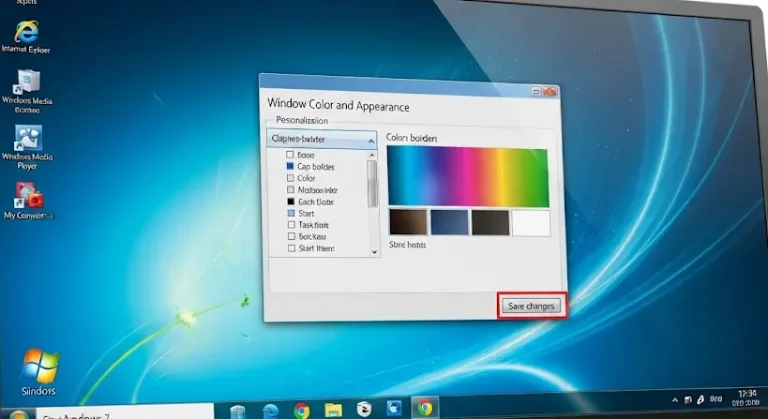Toggle the first checkbox above Cap boldes
Screen dimensions: 768x419
click(290, 155)
